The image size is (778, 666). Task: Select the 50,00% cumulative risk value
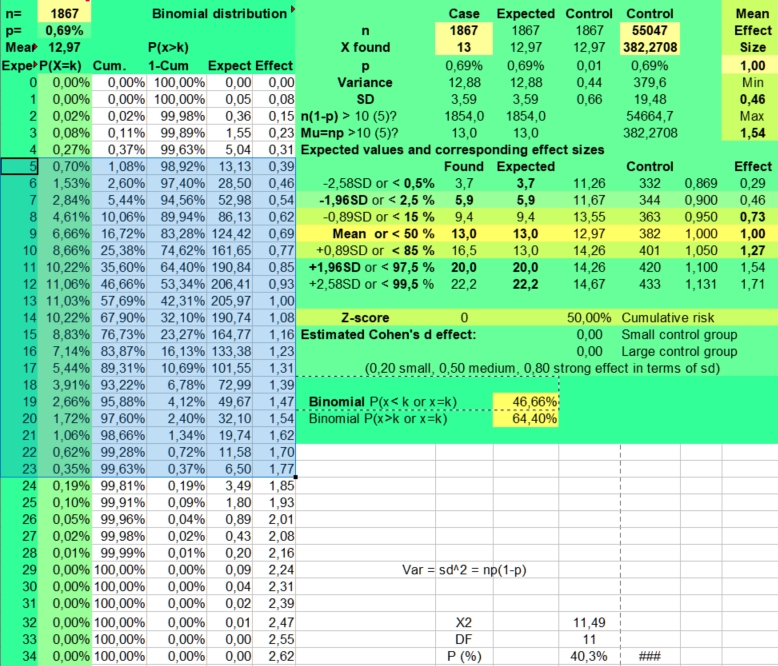pos(589,318)
